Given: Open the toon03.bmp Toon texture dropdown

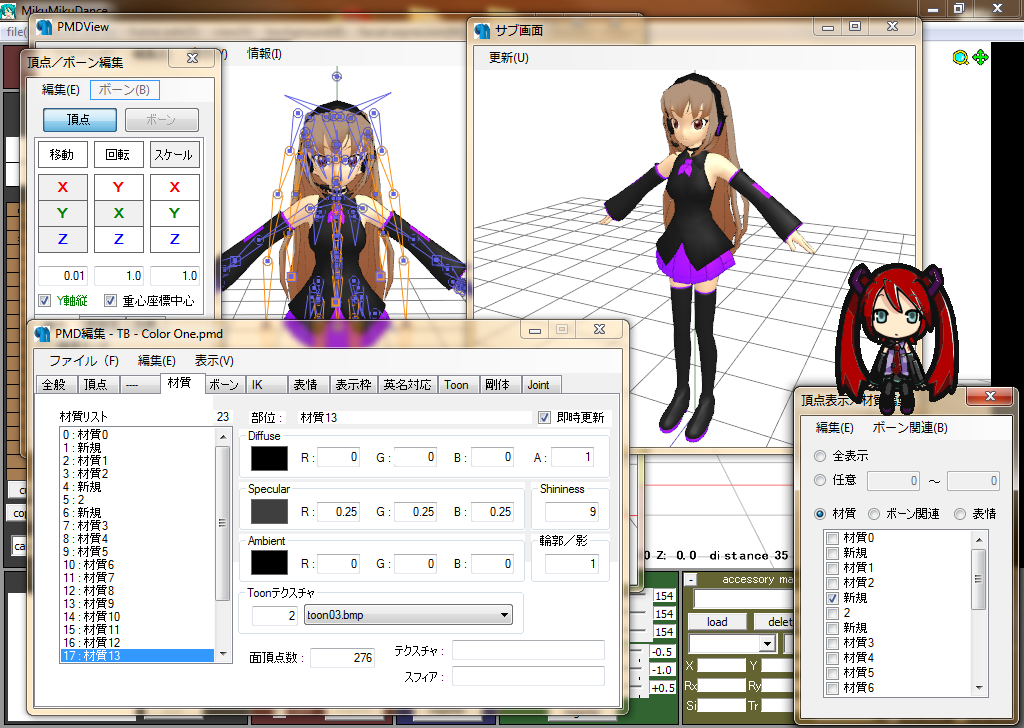Looking at the screenshot, I should pos(504,615).
